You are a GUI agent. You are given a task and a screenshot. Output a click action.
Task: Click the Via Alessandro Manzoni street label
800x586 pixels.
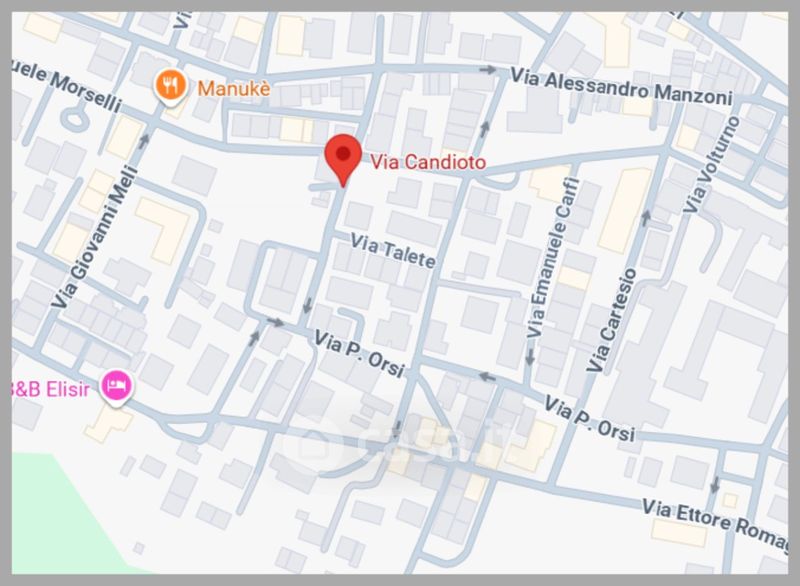pos(621,87)
